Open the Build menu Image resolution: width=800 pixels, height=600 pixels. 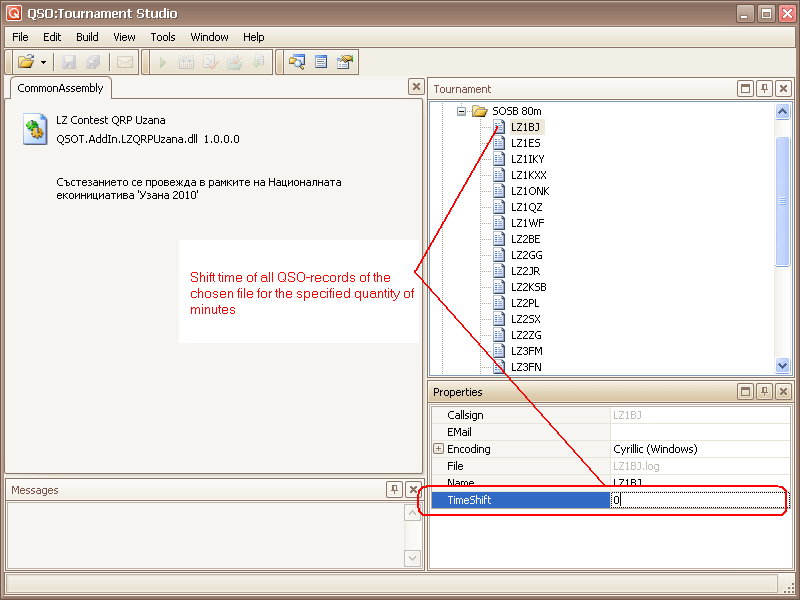pos(87,37)
